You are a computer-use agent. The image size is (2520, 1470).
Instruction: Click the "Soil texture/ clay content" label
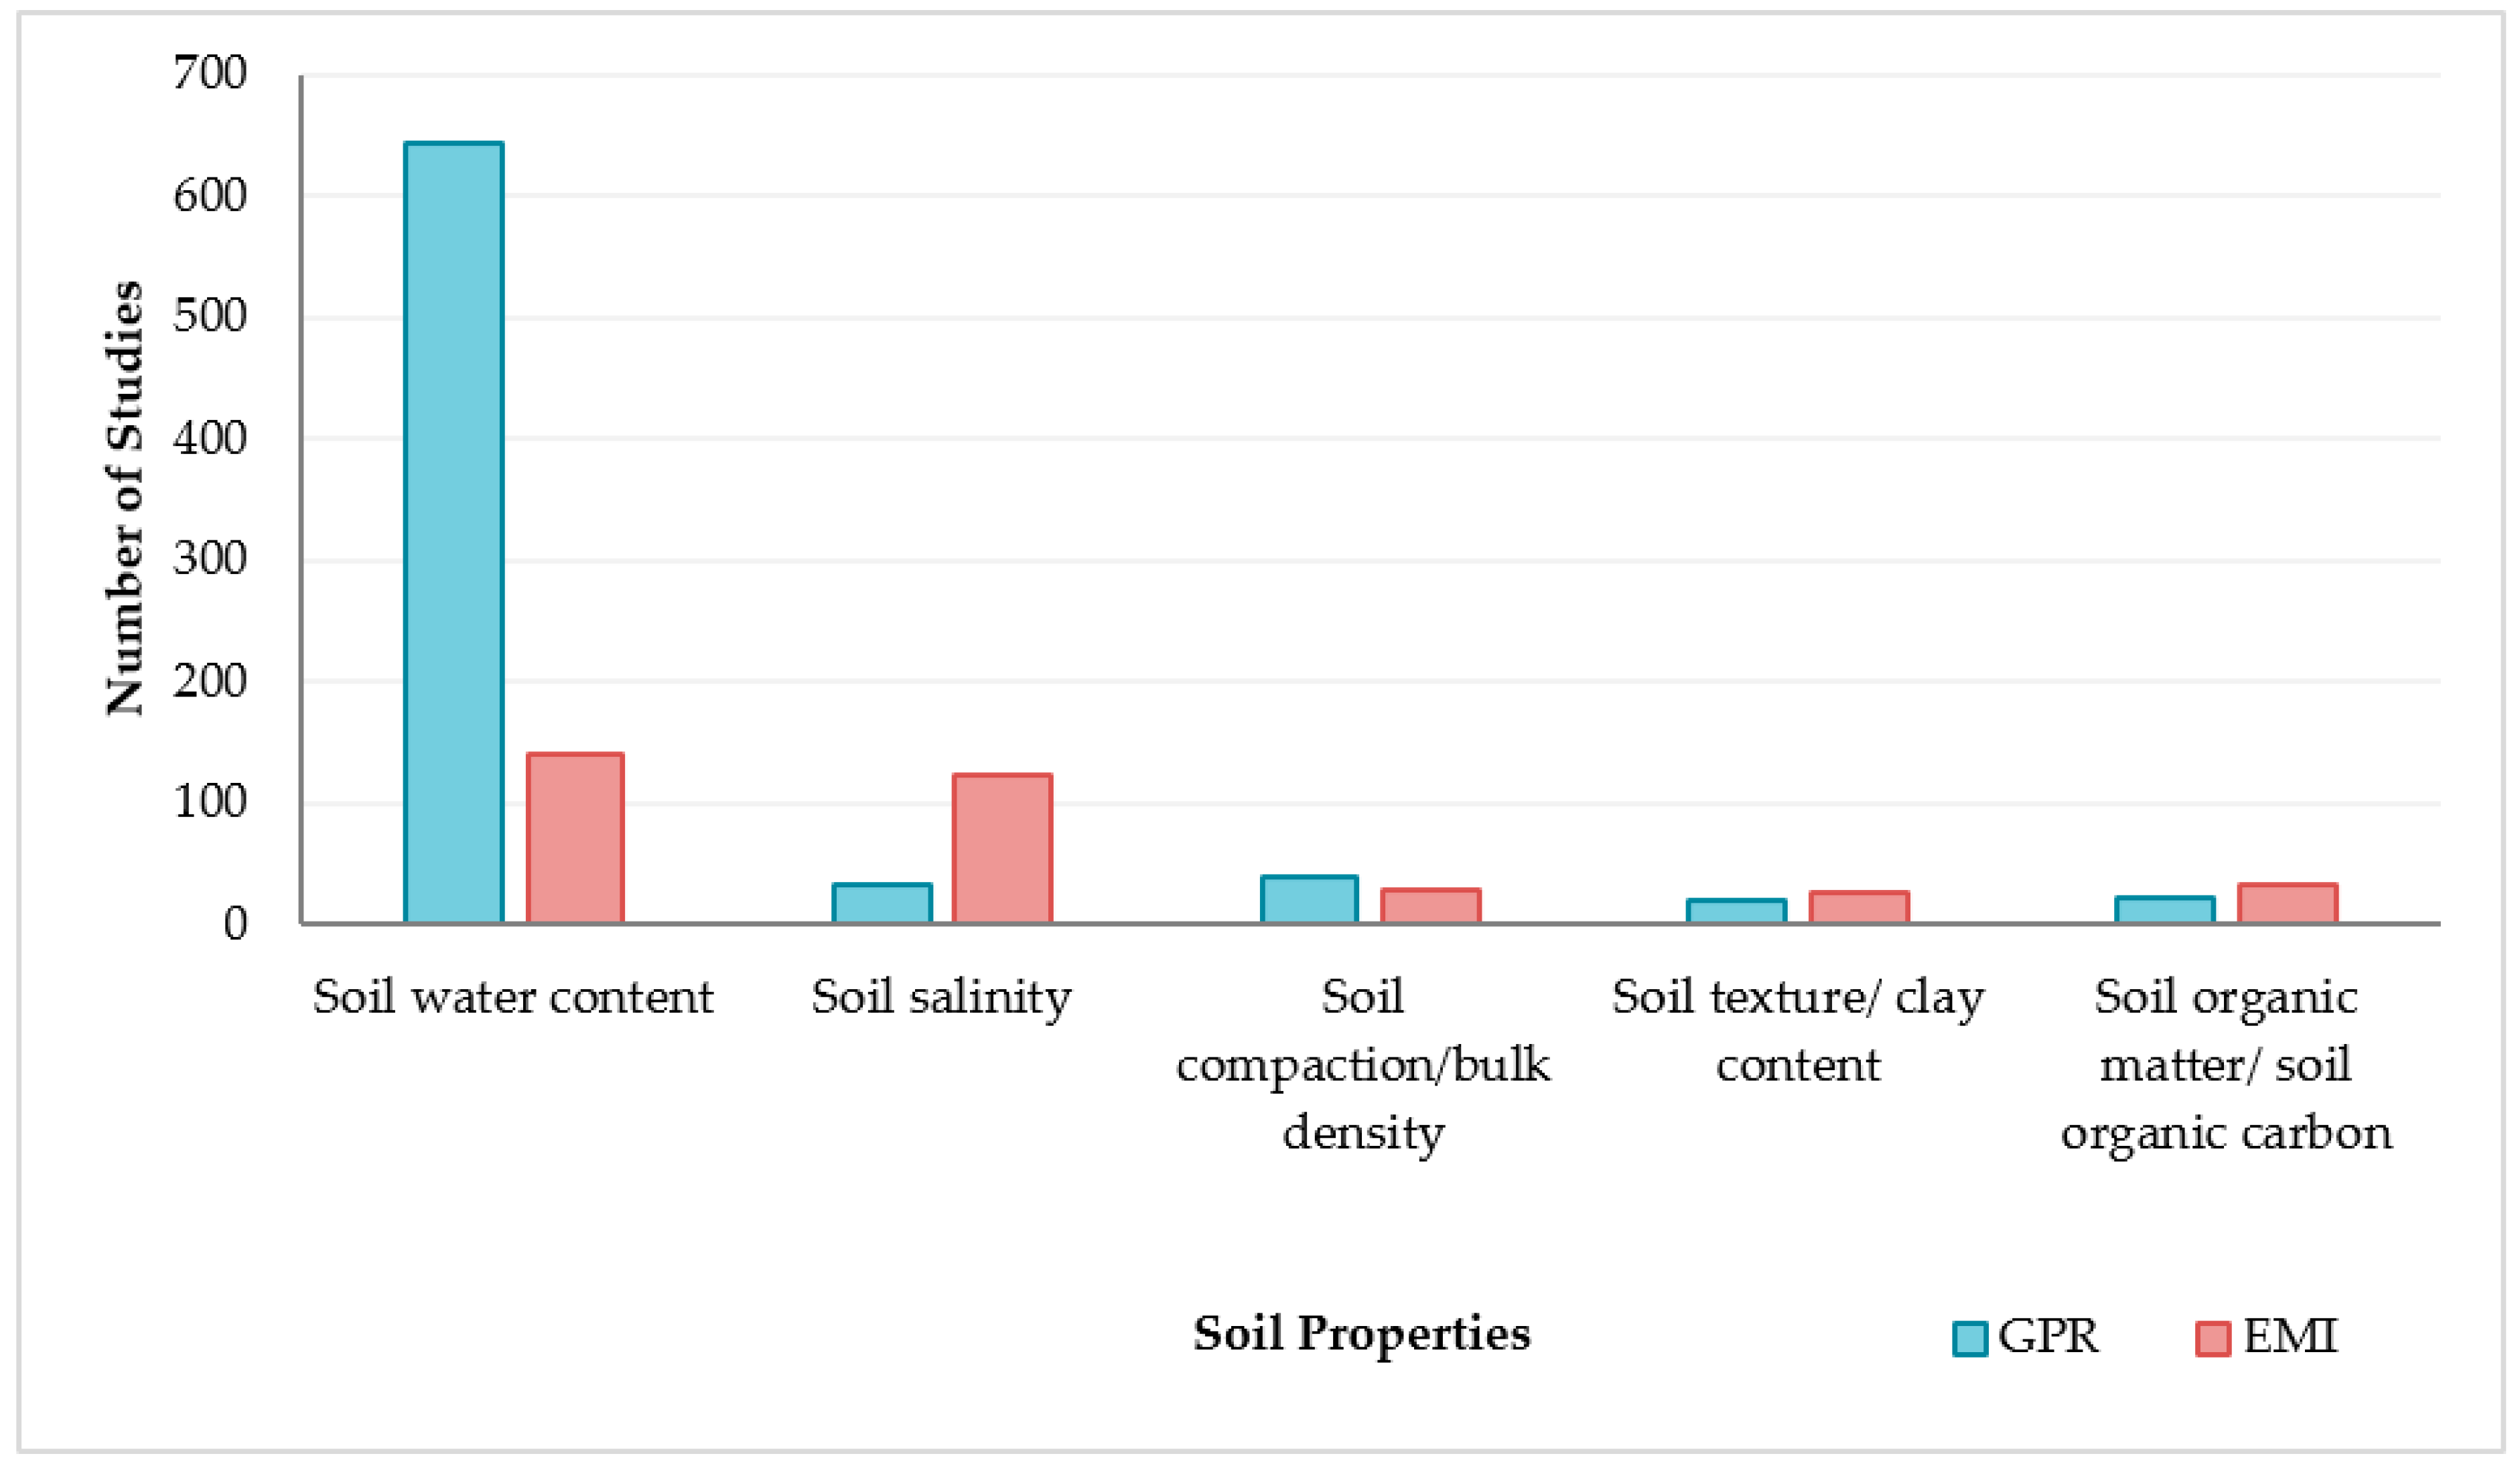pos(1798,1031)
